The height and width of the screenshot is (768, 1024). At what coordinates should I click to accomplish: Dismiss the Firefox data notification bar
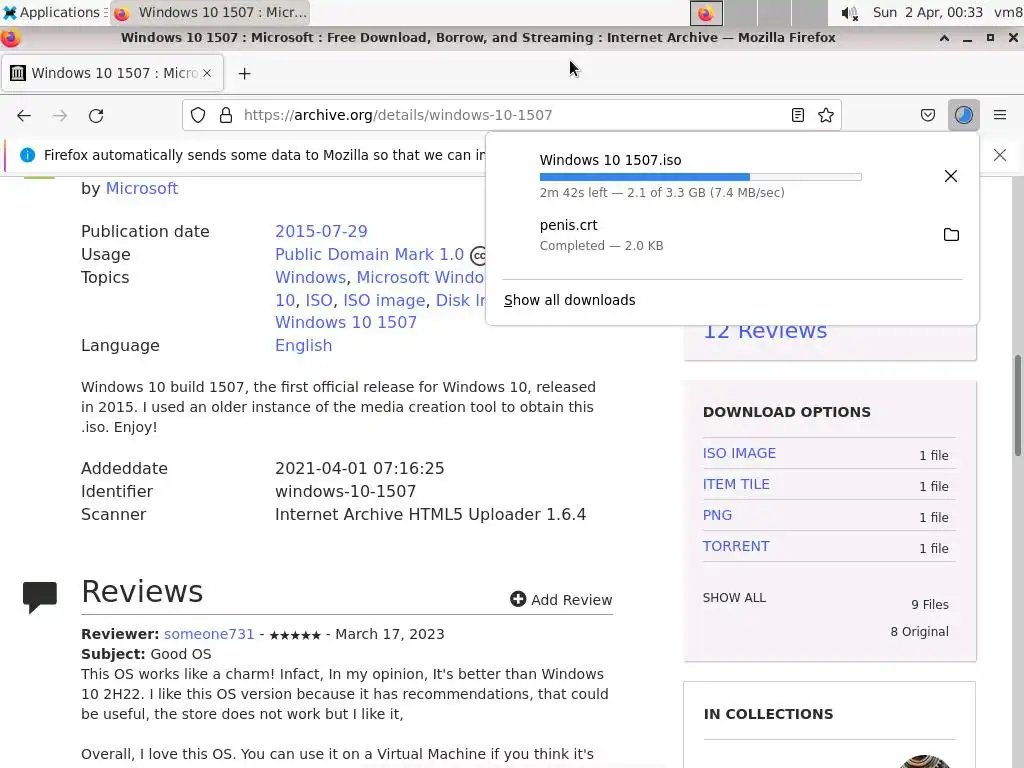(1000, 155)
